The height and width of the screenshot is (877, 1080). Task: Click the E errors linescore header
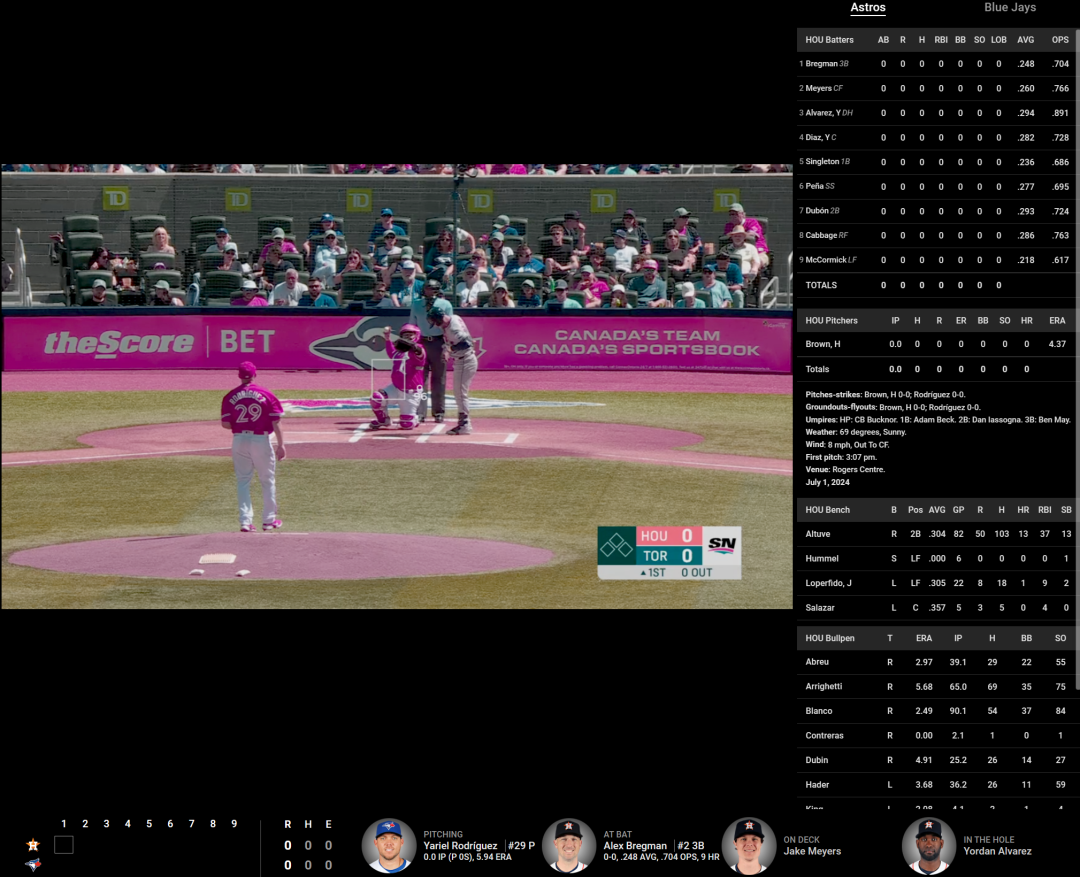pos(329,824)
